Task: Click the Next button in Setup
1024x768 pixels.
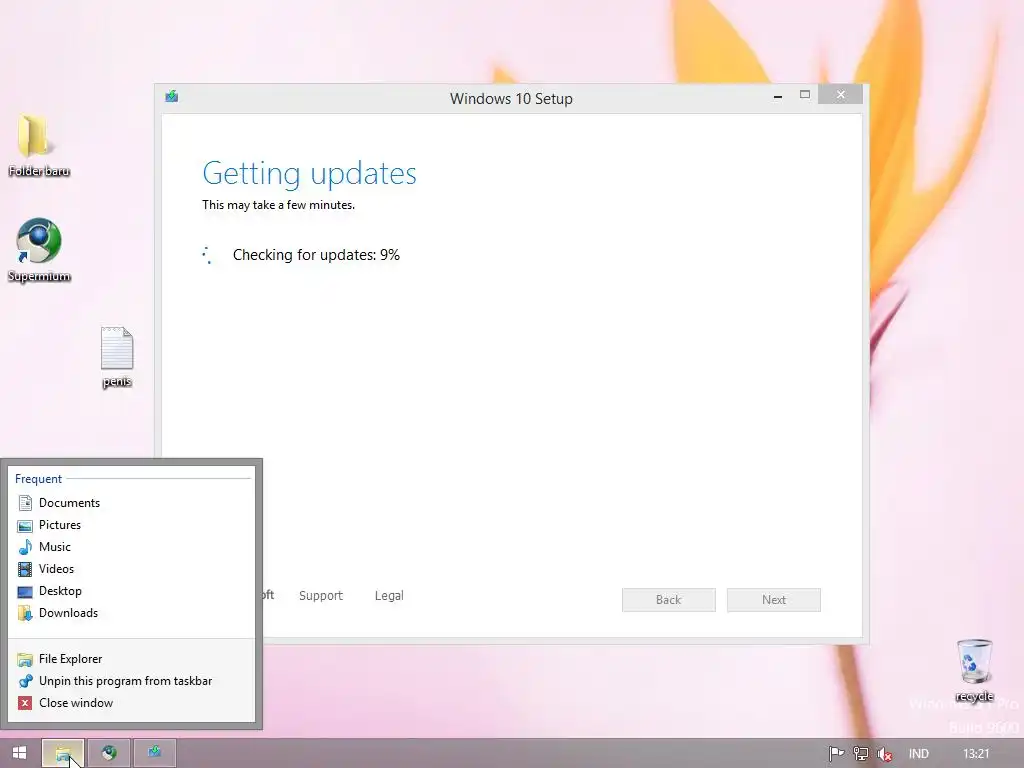Action: [x=774, y=600]
